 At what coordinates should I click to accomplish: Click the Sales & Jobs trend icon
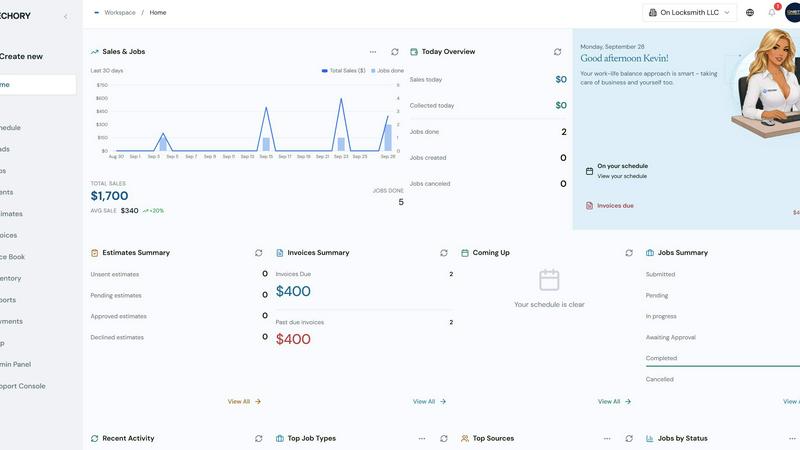94,52
